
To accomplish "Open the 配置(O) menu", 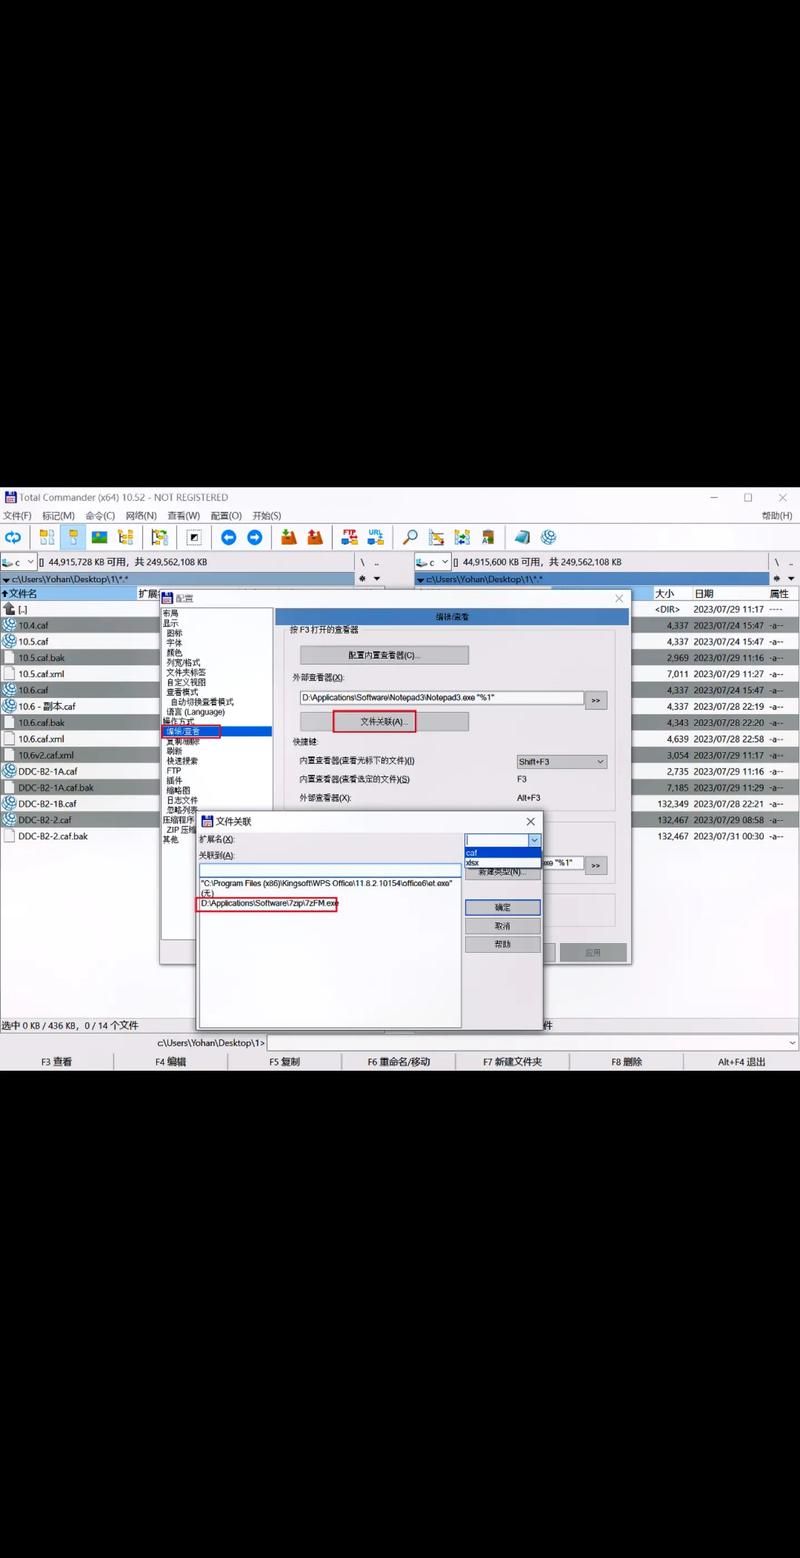I will [x=226, y=516].
